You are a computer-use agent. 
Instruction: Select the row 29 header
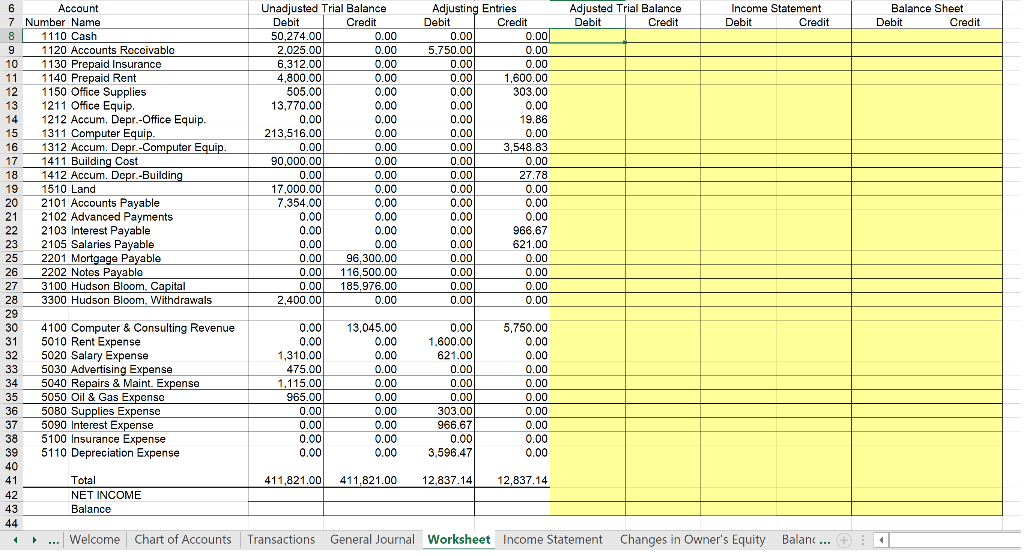tap(11, 314)
